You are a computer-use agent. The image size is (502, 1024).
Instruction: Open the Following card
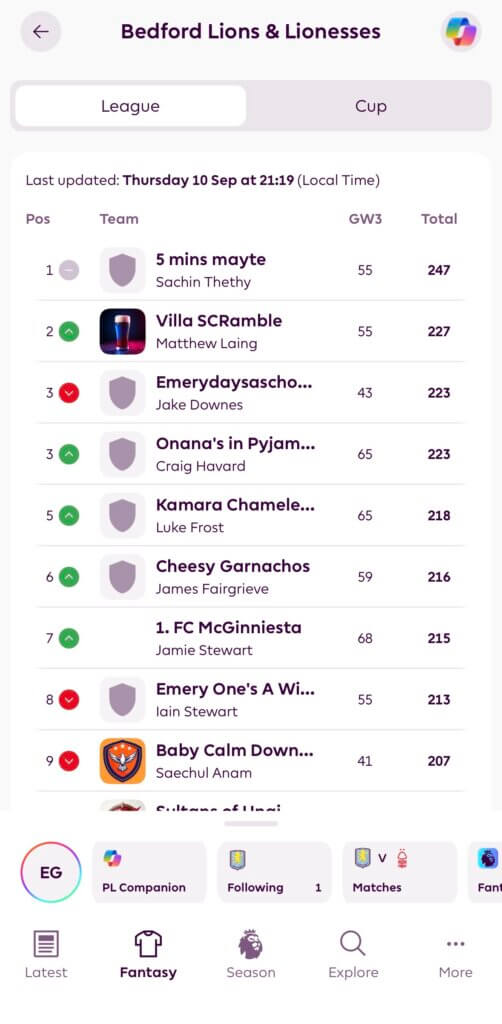(274, 872)
